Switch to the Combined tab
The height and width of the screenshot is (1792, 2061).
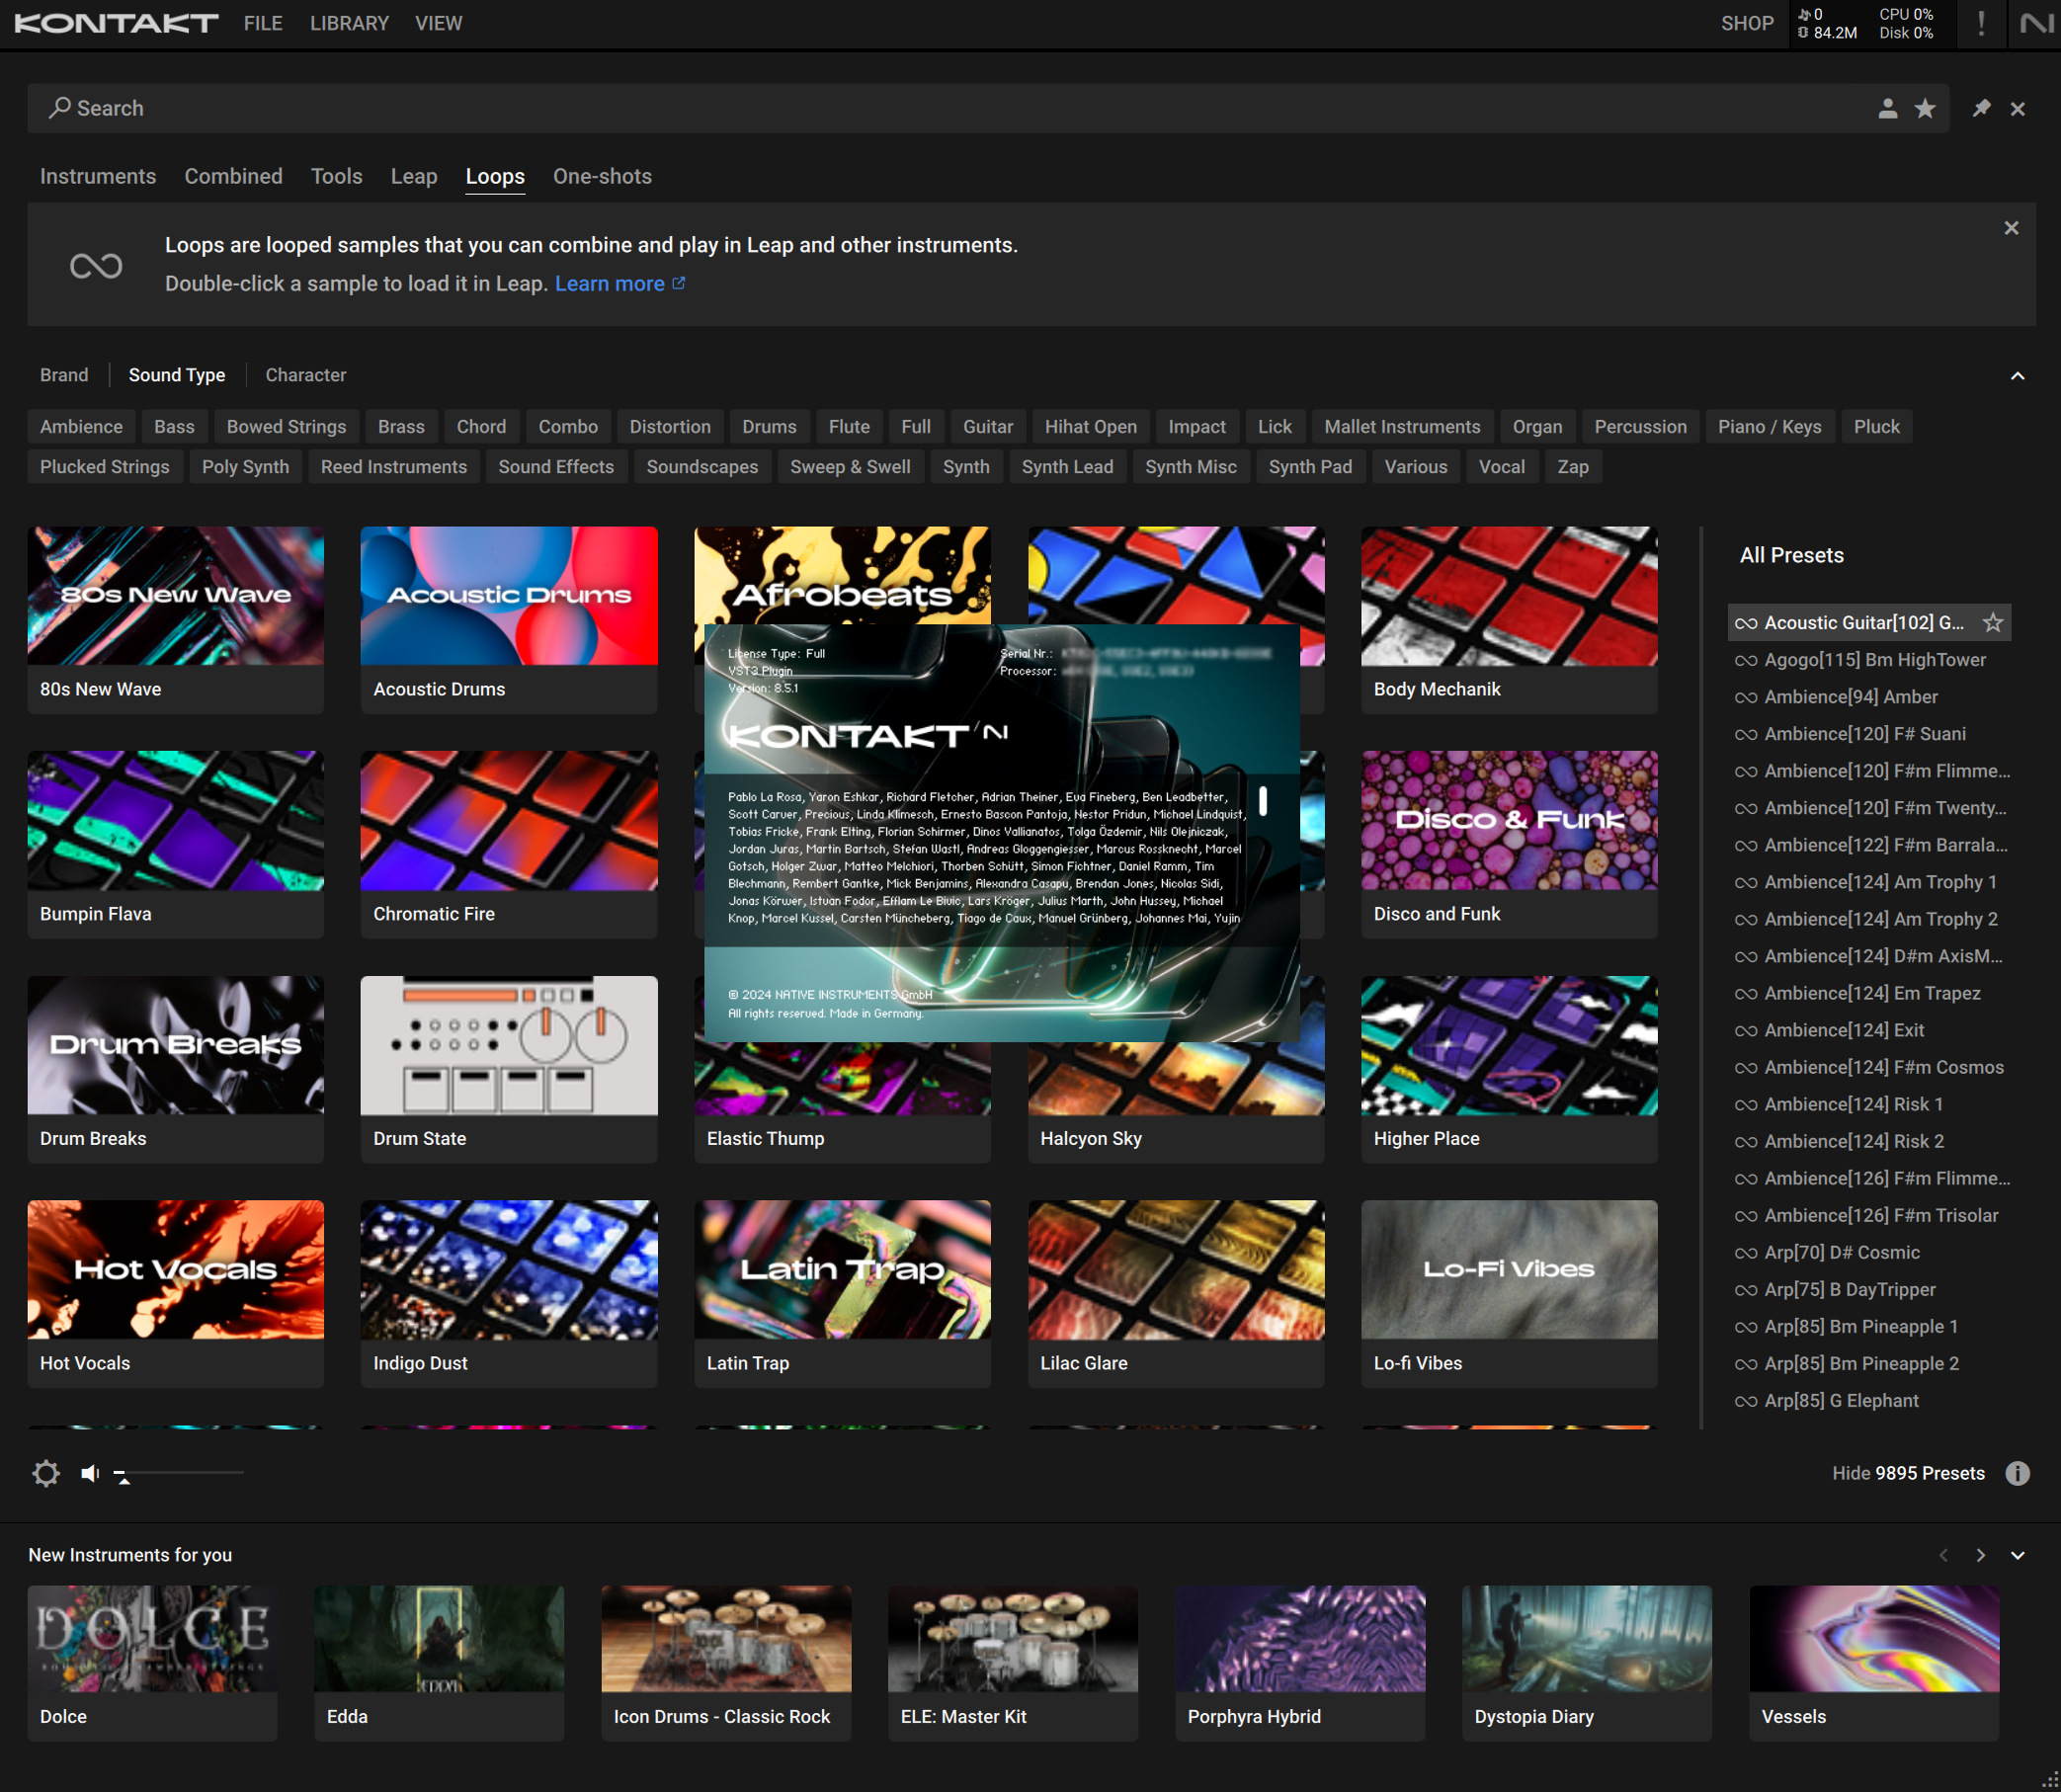(233, 176)
